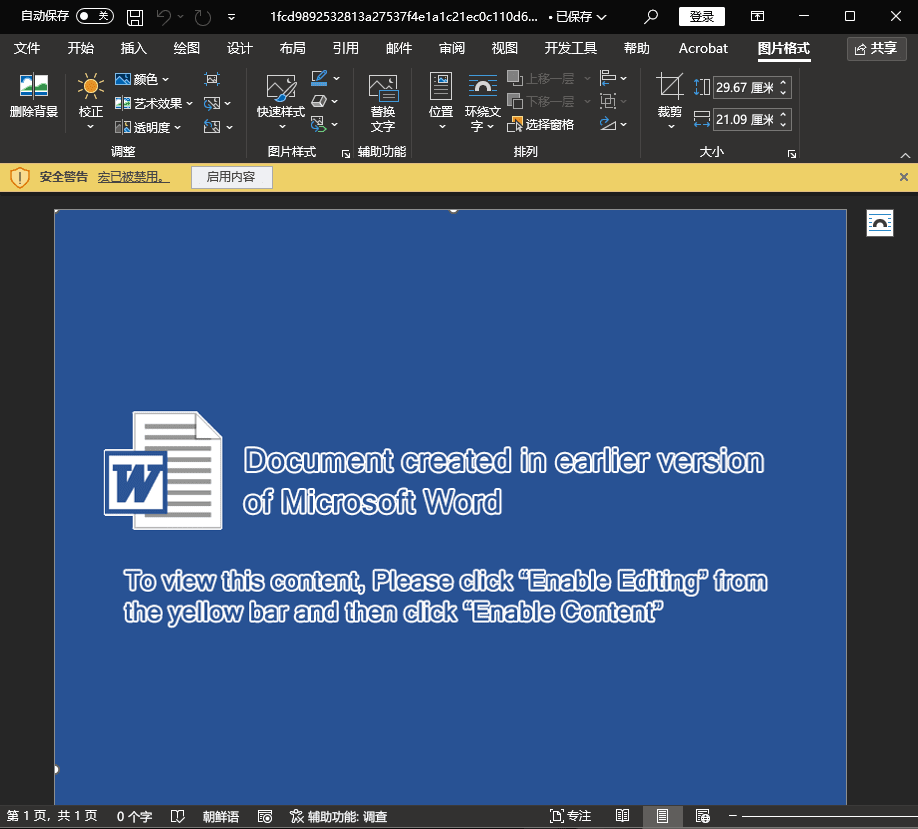Click the Search magnifier icon

(650, 17)
